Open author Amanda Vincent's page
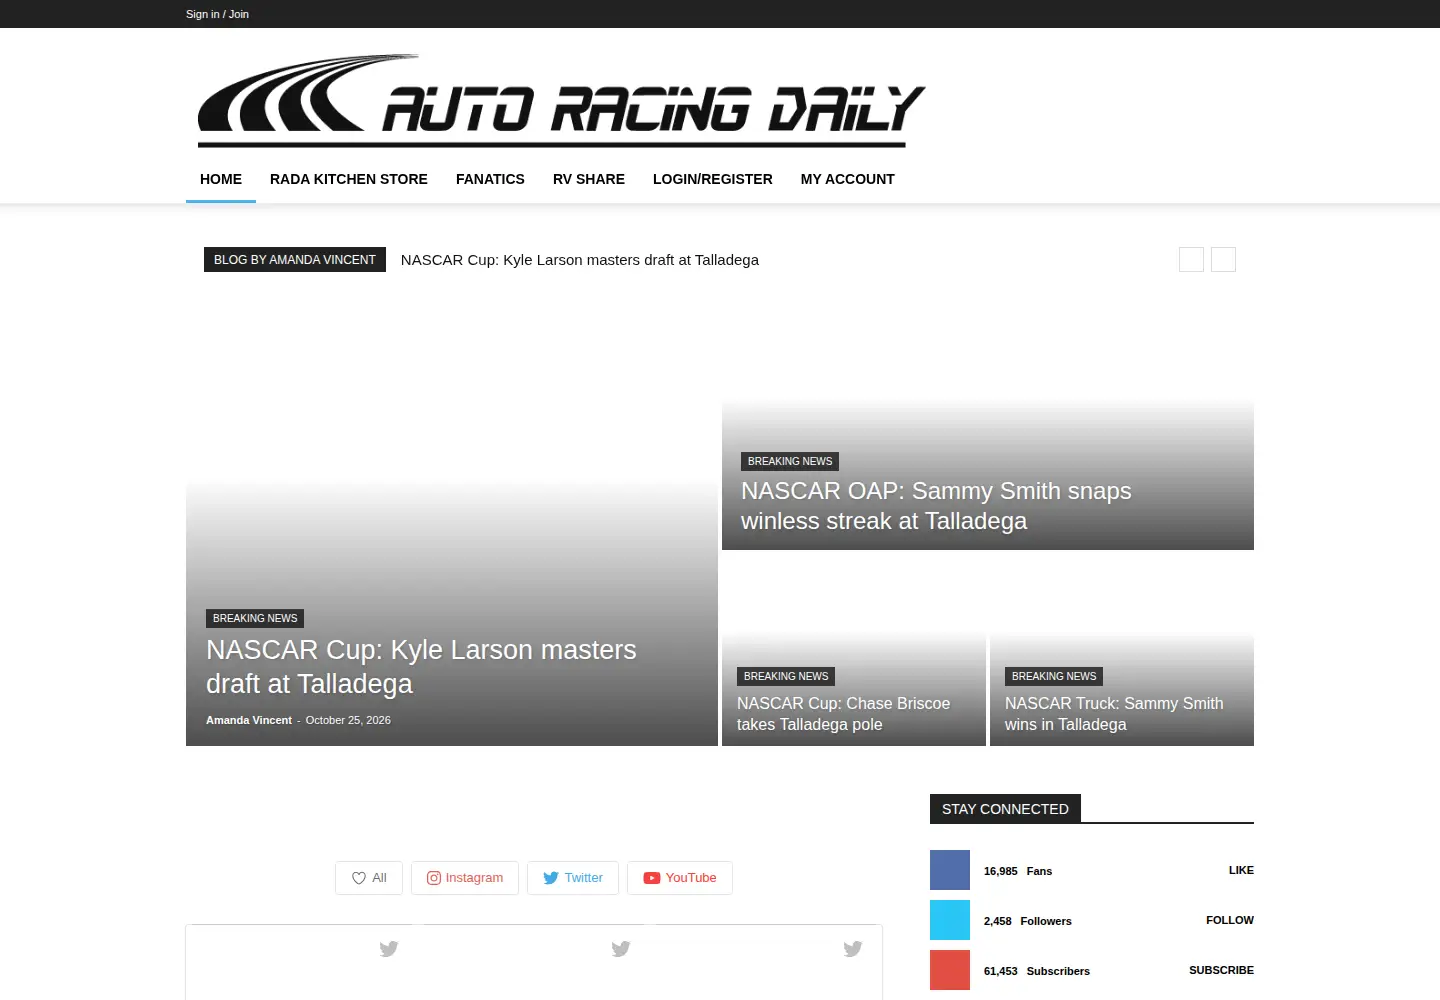The image size is (1440, 1000). (249, 720)
